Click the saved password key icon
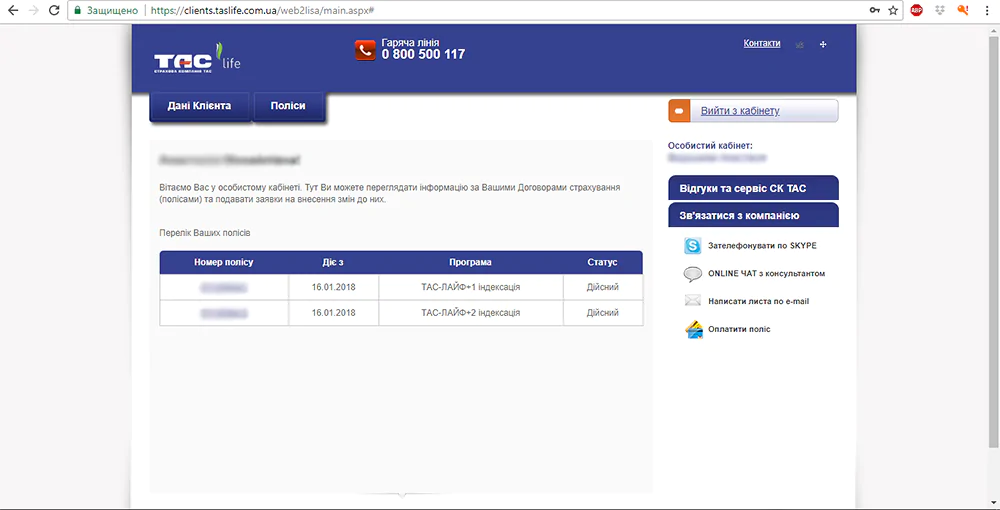This screenshot has height=510, width=1000. click(874, 10)
